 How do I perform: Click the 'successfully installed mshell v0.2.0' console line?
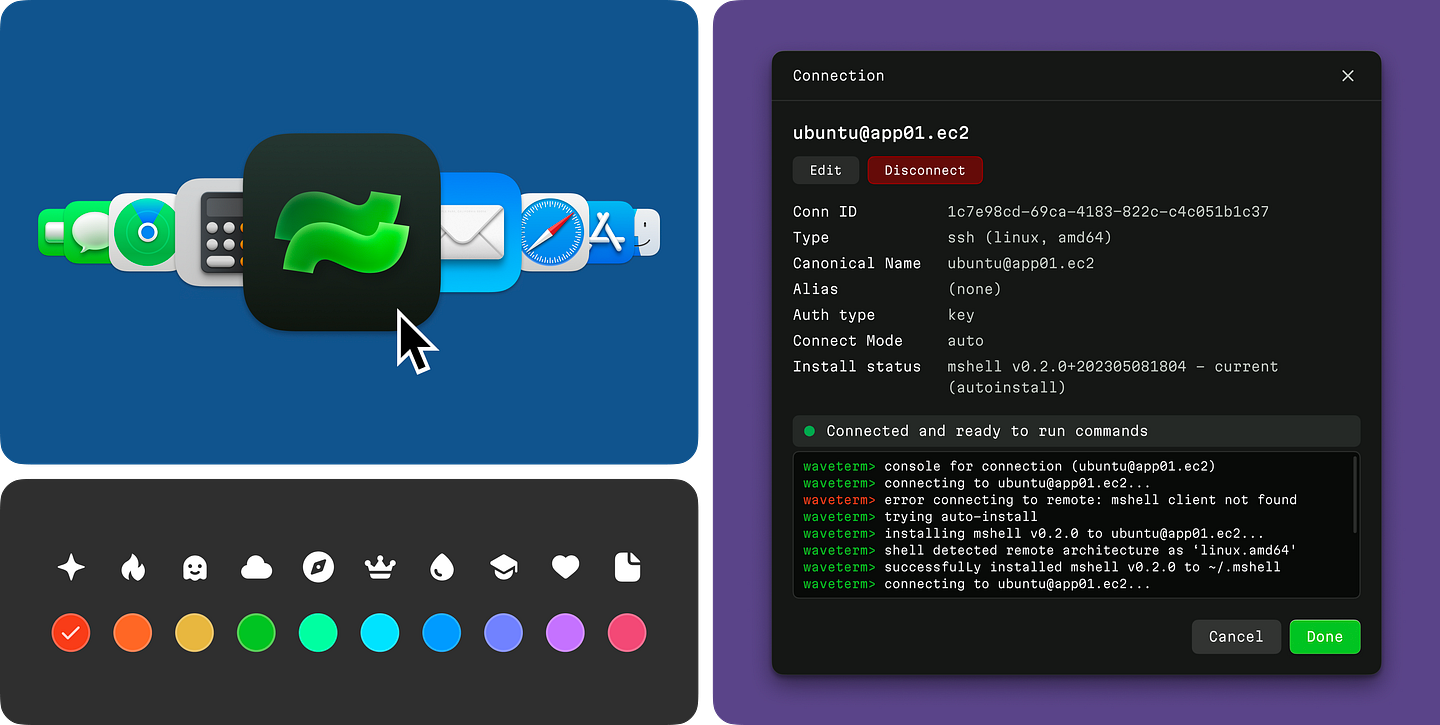click(x=1041, y=567)
